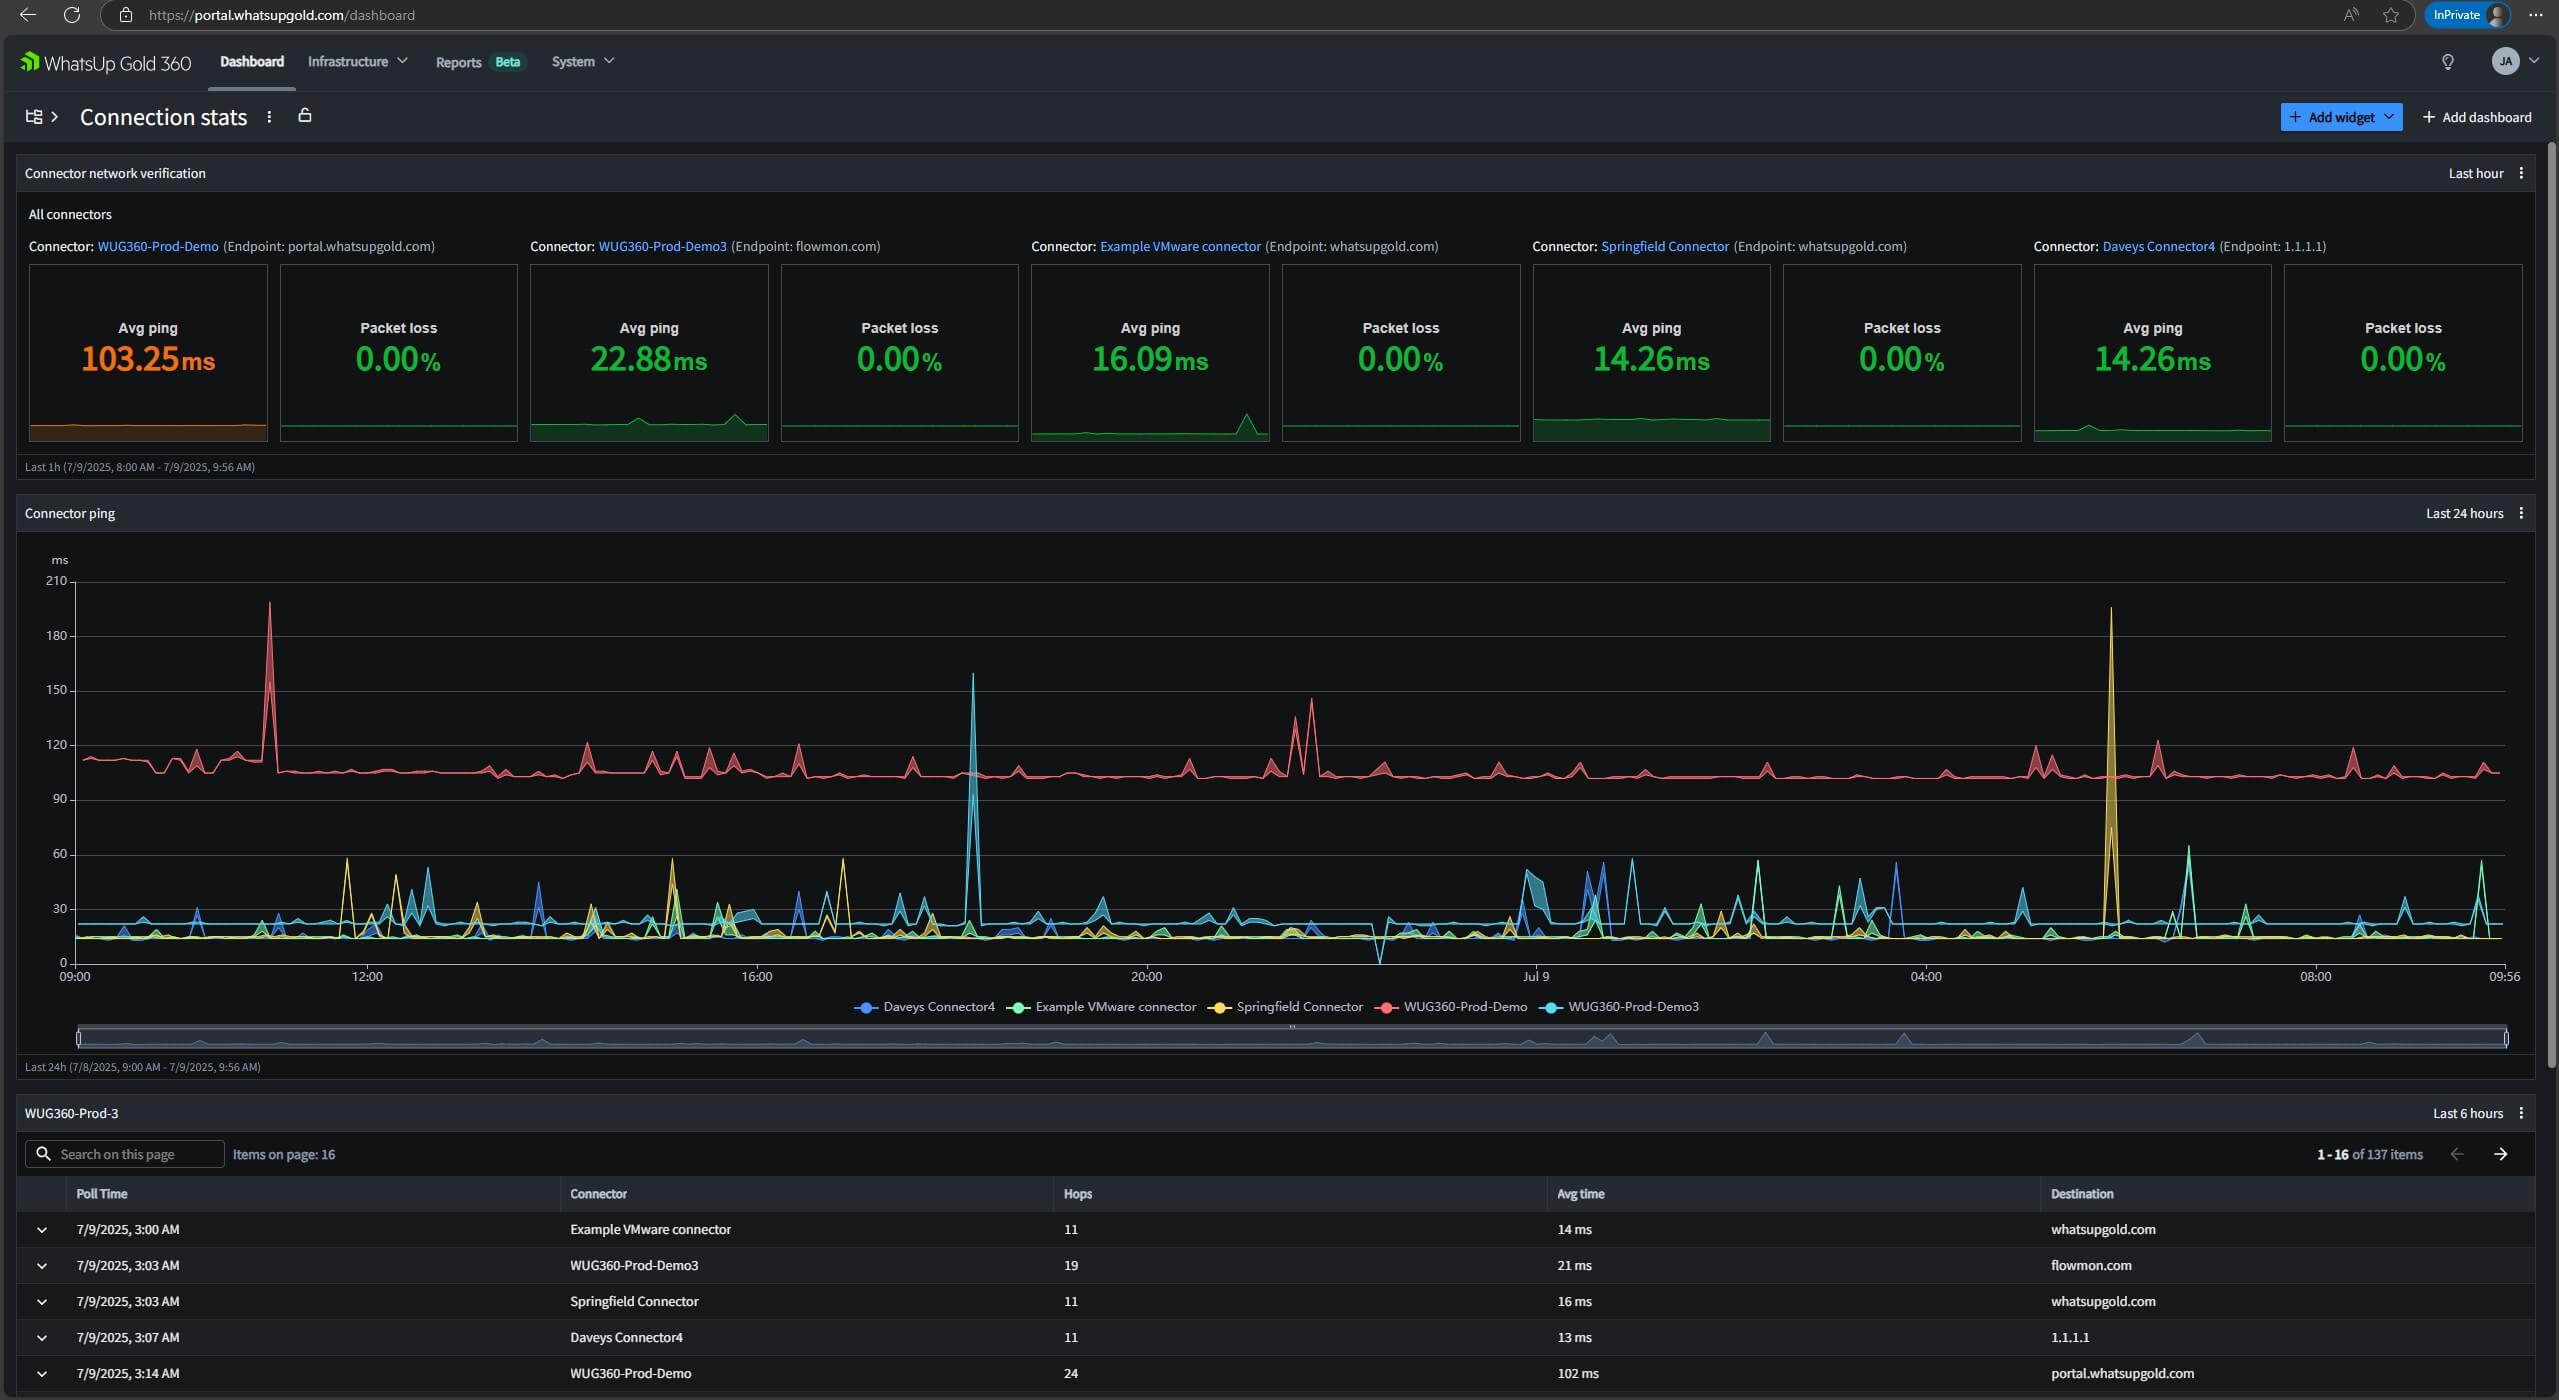Open browser settings ellipsis menu
This screenshot has height=1400, width=2559.
click(2535, 15)
